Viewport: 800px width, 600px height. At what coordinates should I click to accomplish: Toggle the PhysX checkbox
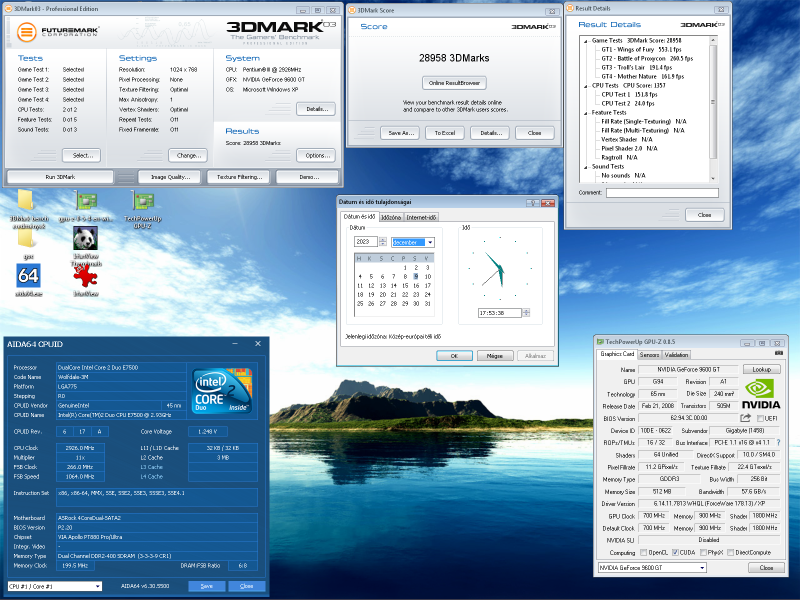point(704,553)
